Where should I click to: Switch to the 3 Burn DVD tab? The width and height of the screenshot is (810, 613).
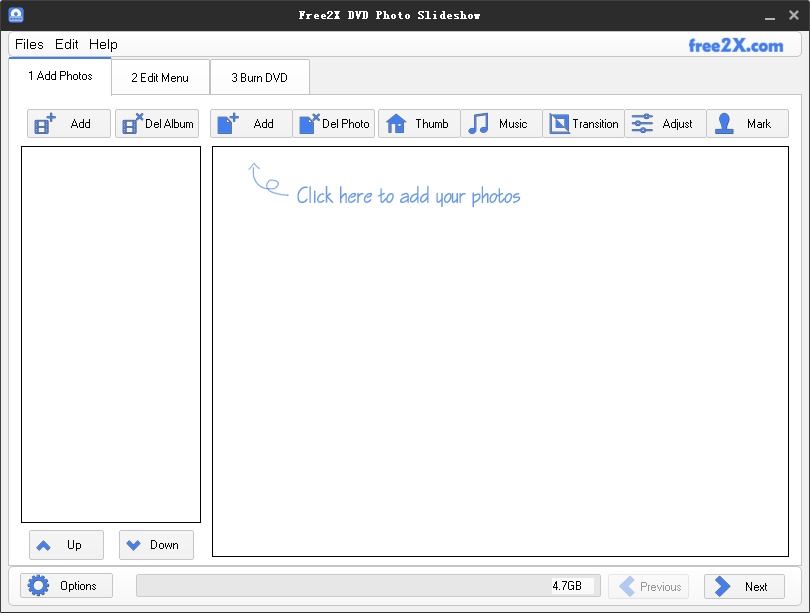259,77
